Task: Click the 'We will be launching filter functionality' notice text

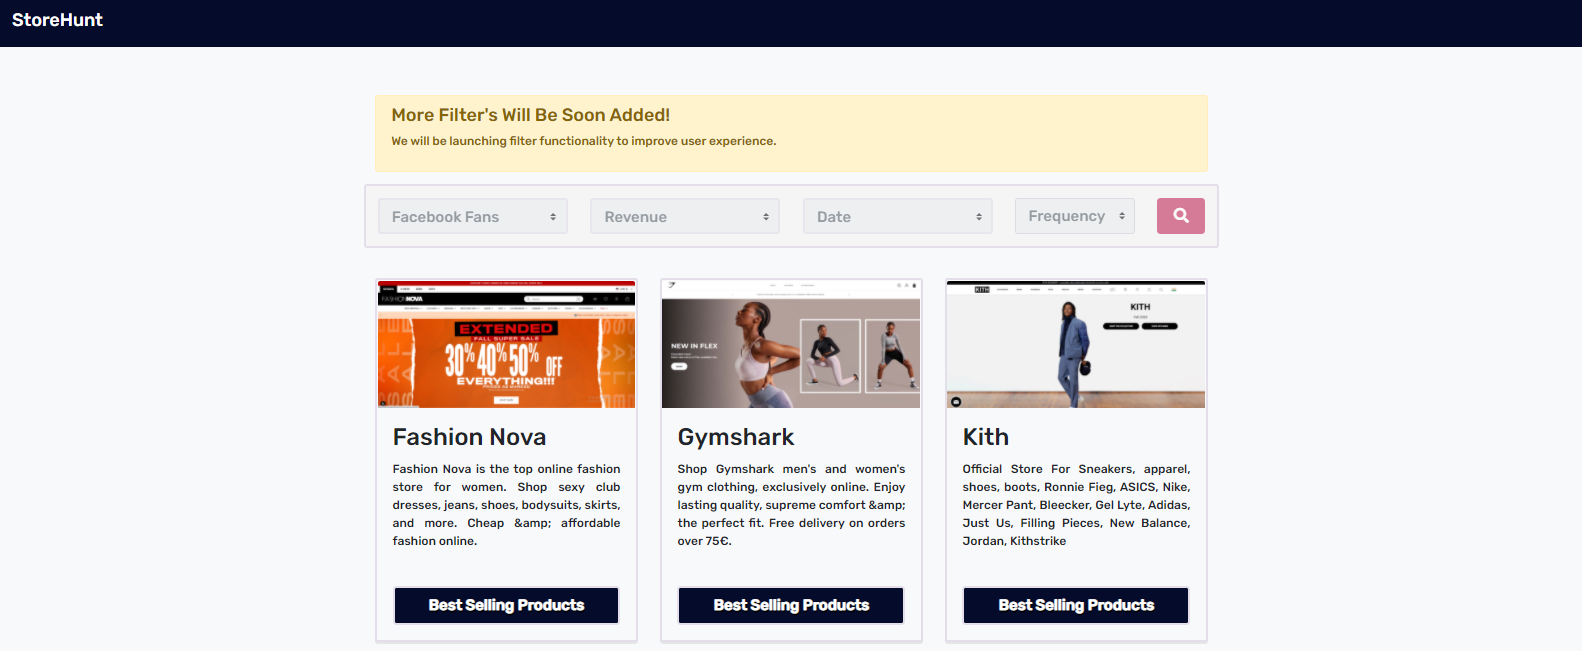Action: coord(584,141)
